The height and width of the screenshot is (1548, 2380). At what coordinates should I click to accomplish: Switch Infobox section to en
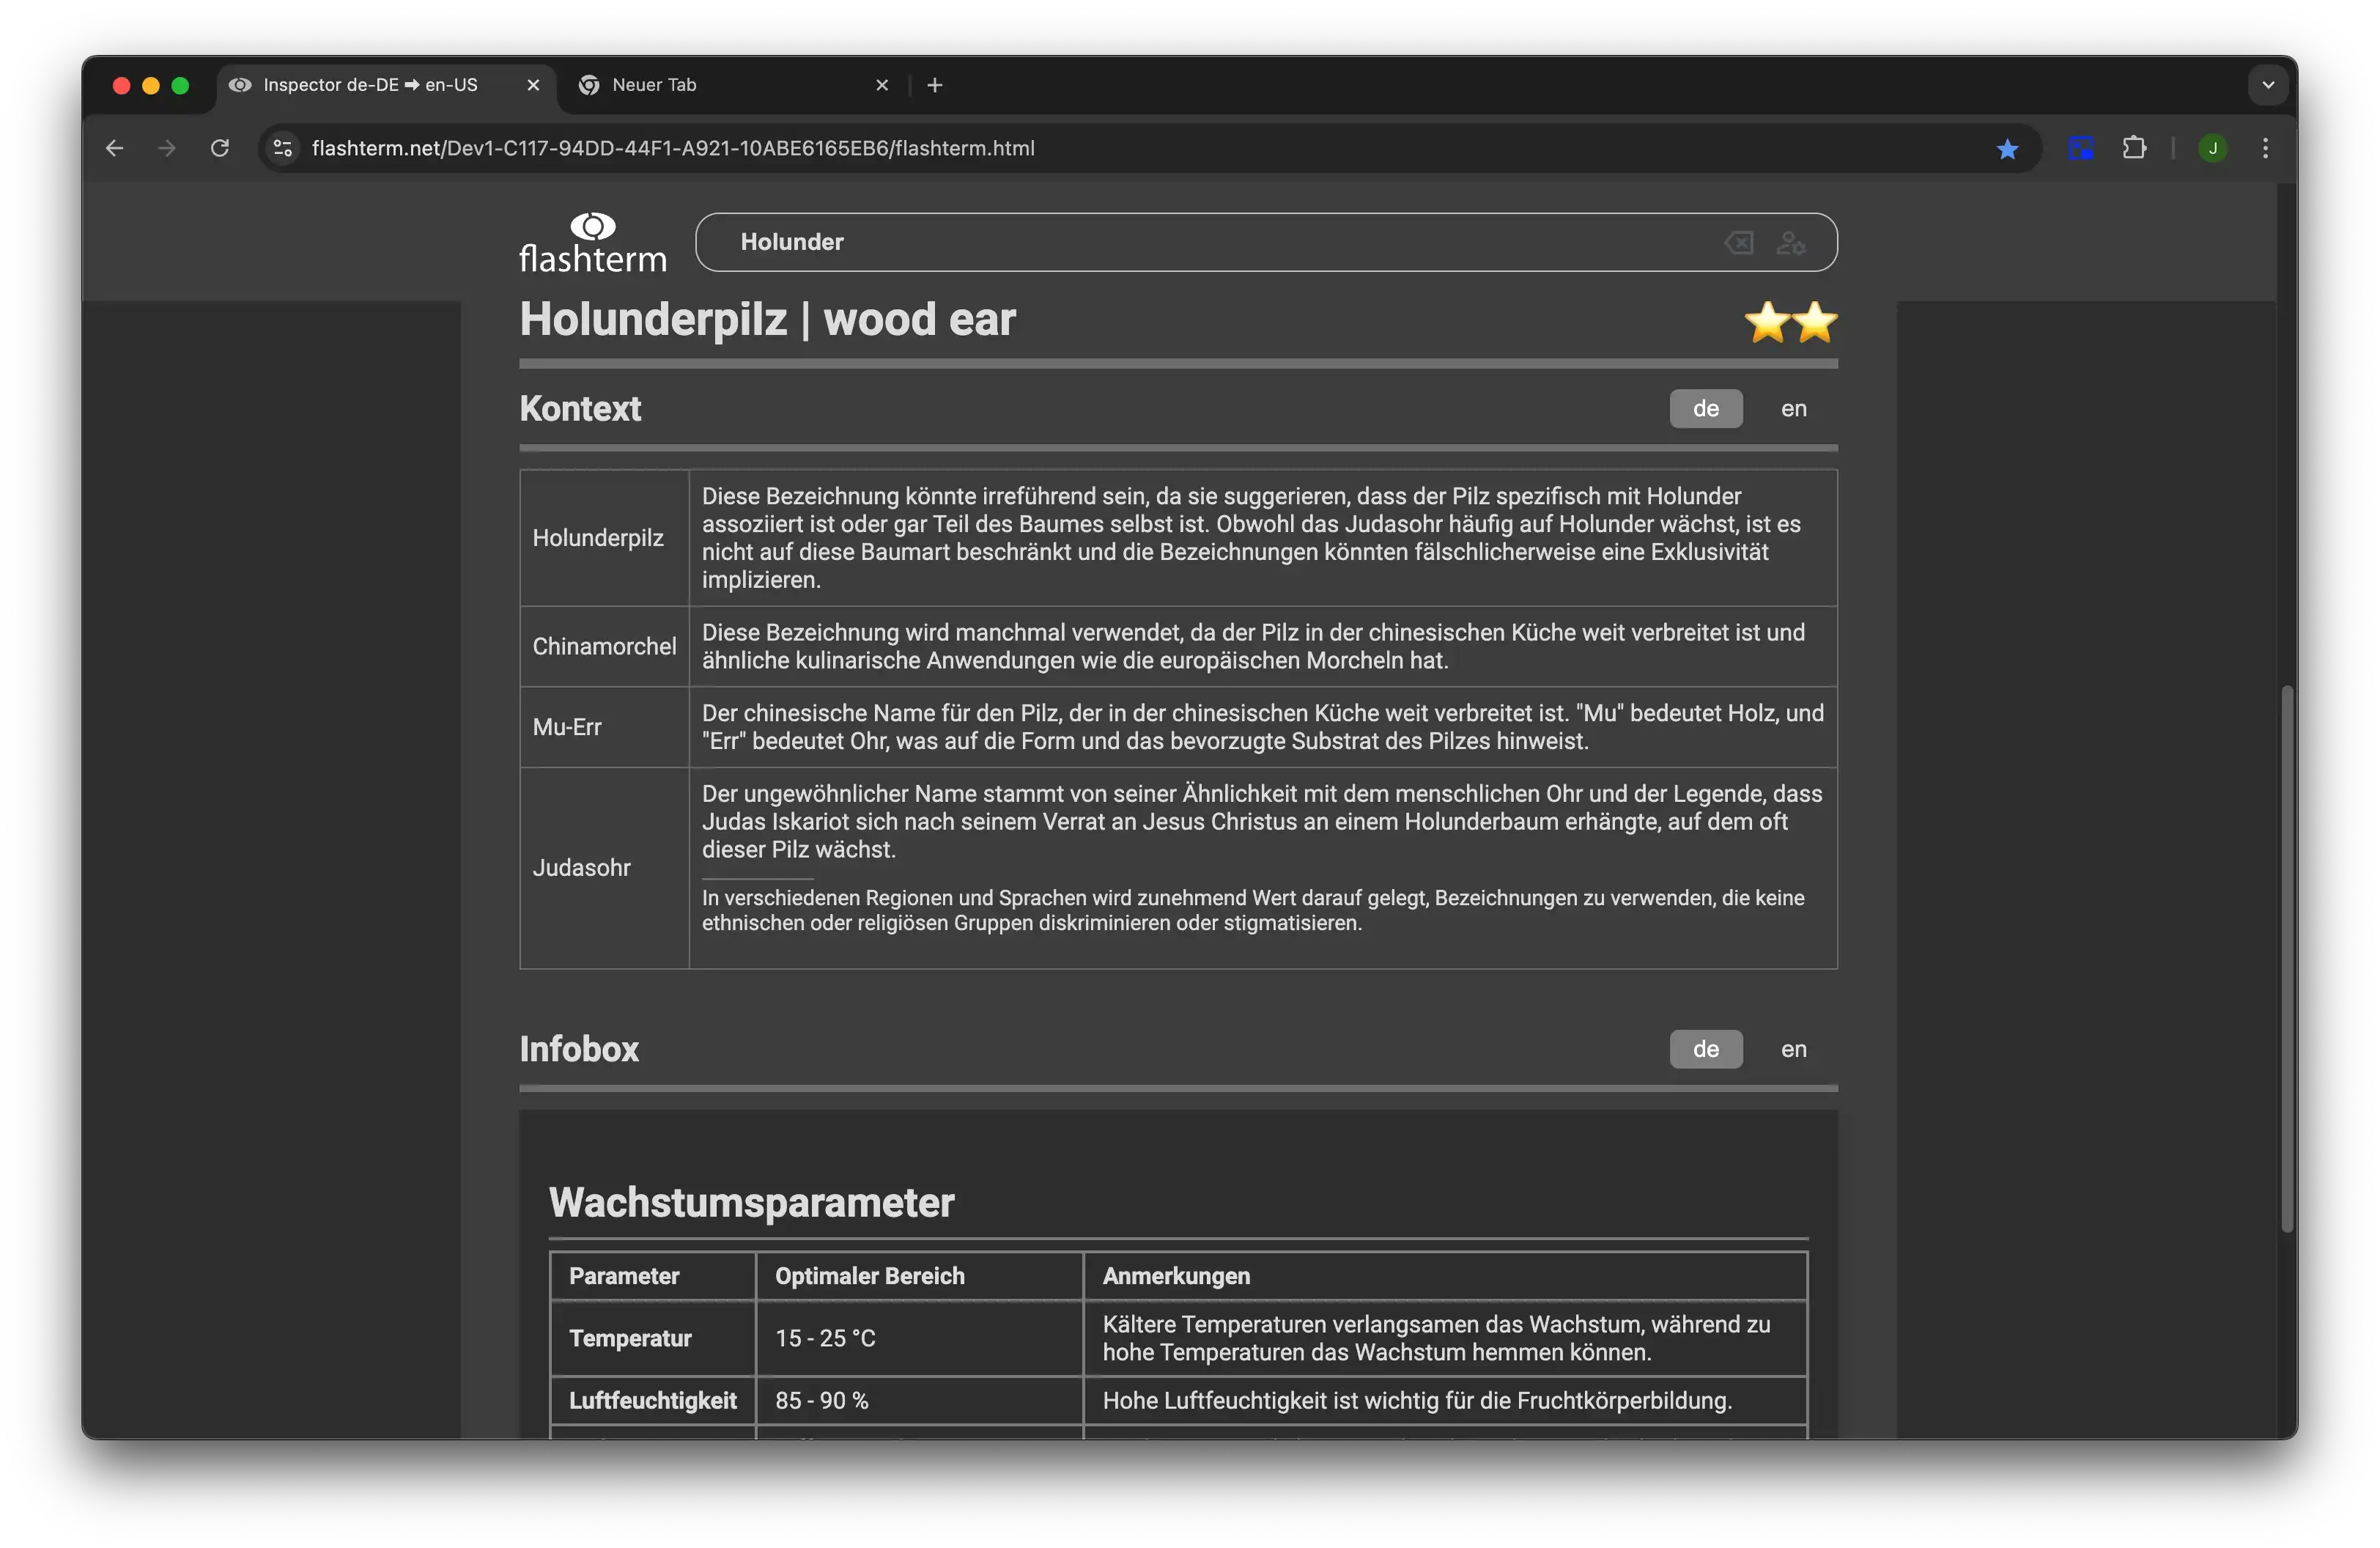click(1793, 1050)
